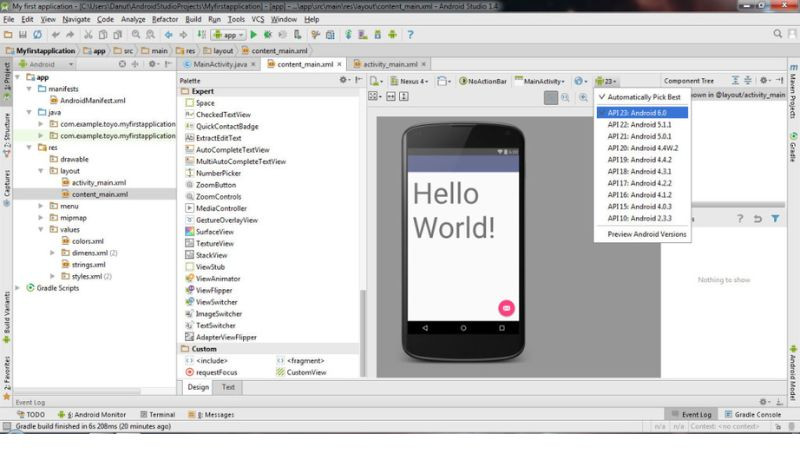Zoom in on the design preview
800x450 pixels.
pyautogui.click(x=583, y=97)
